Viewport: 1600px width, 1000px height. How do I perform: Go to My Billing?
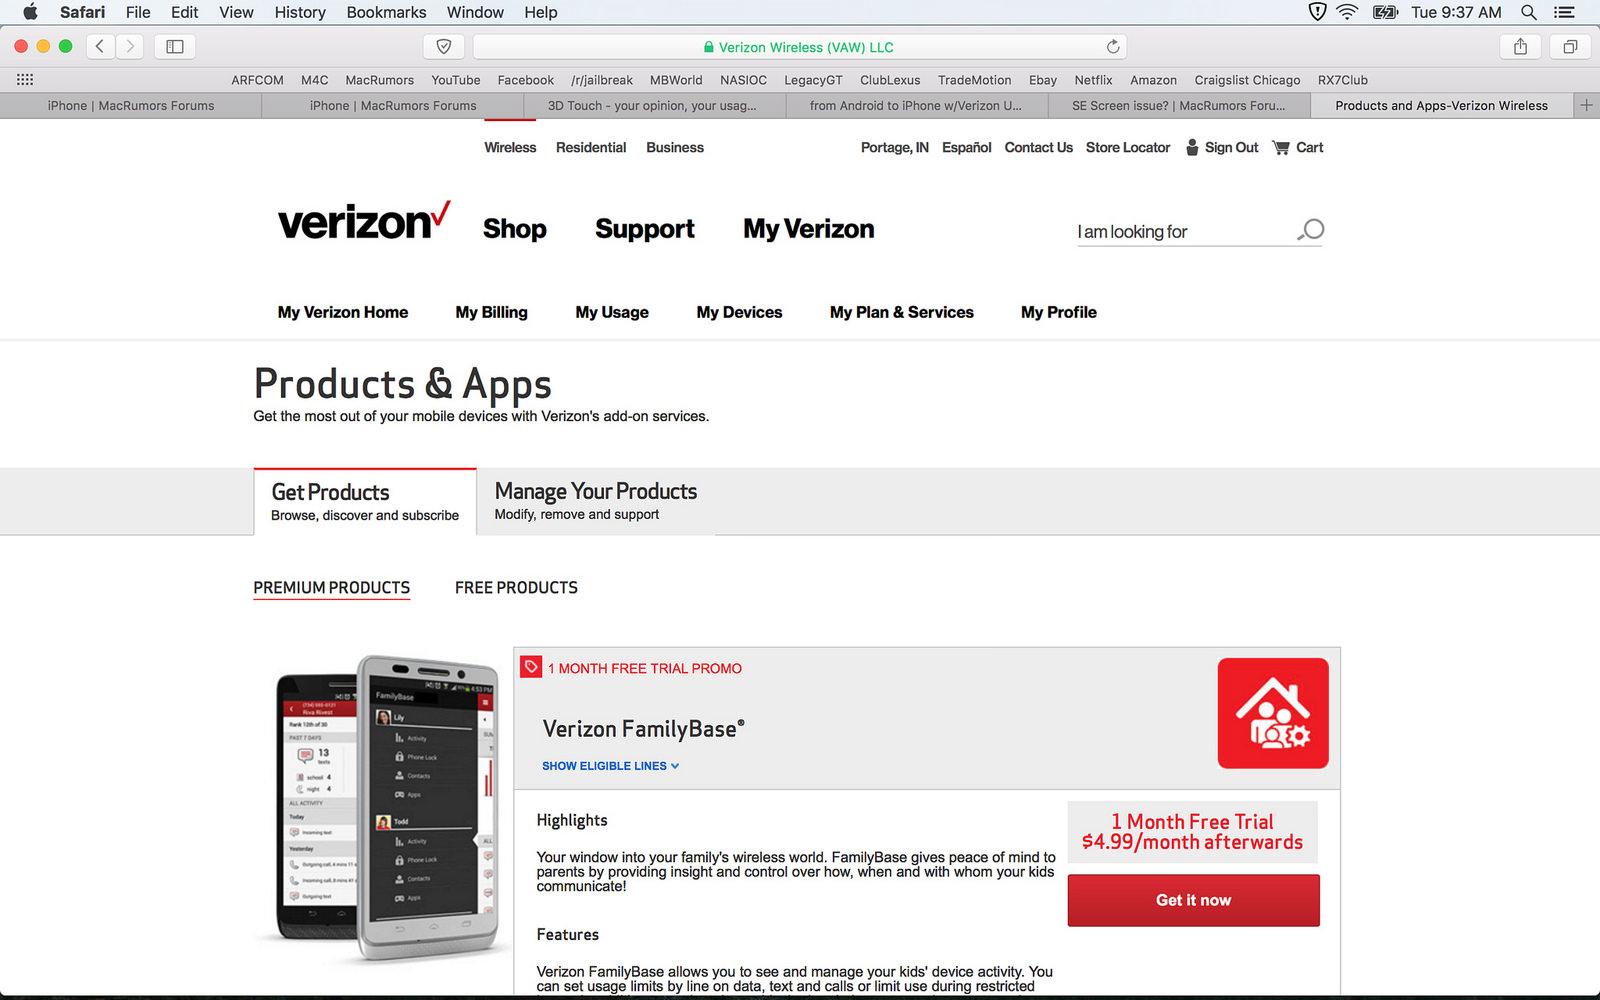[491, 312]
